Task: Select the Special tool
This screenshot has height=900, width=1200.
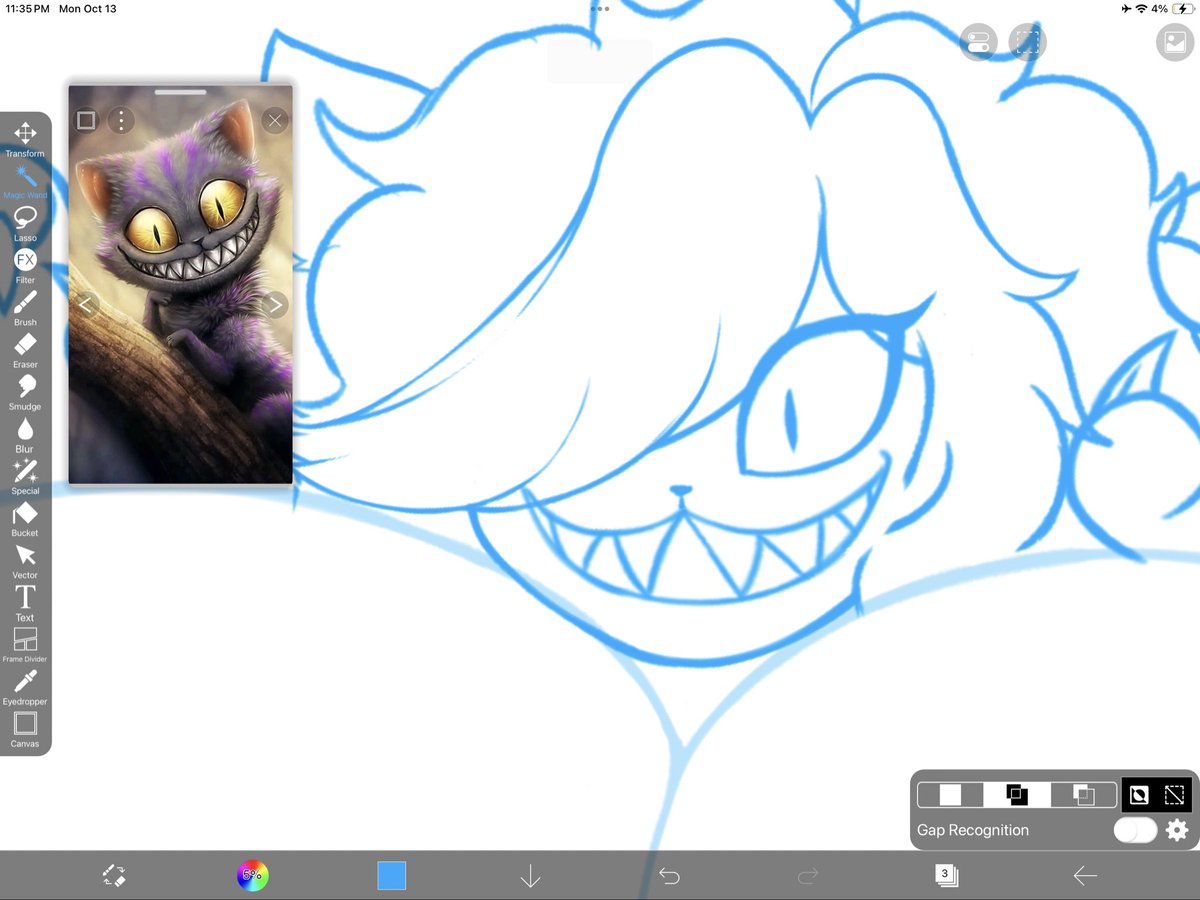Action: click(25, 476)
